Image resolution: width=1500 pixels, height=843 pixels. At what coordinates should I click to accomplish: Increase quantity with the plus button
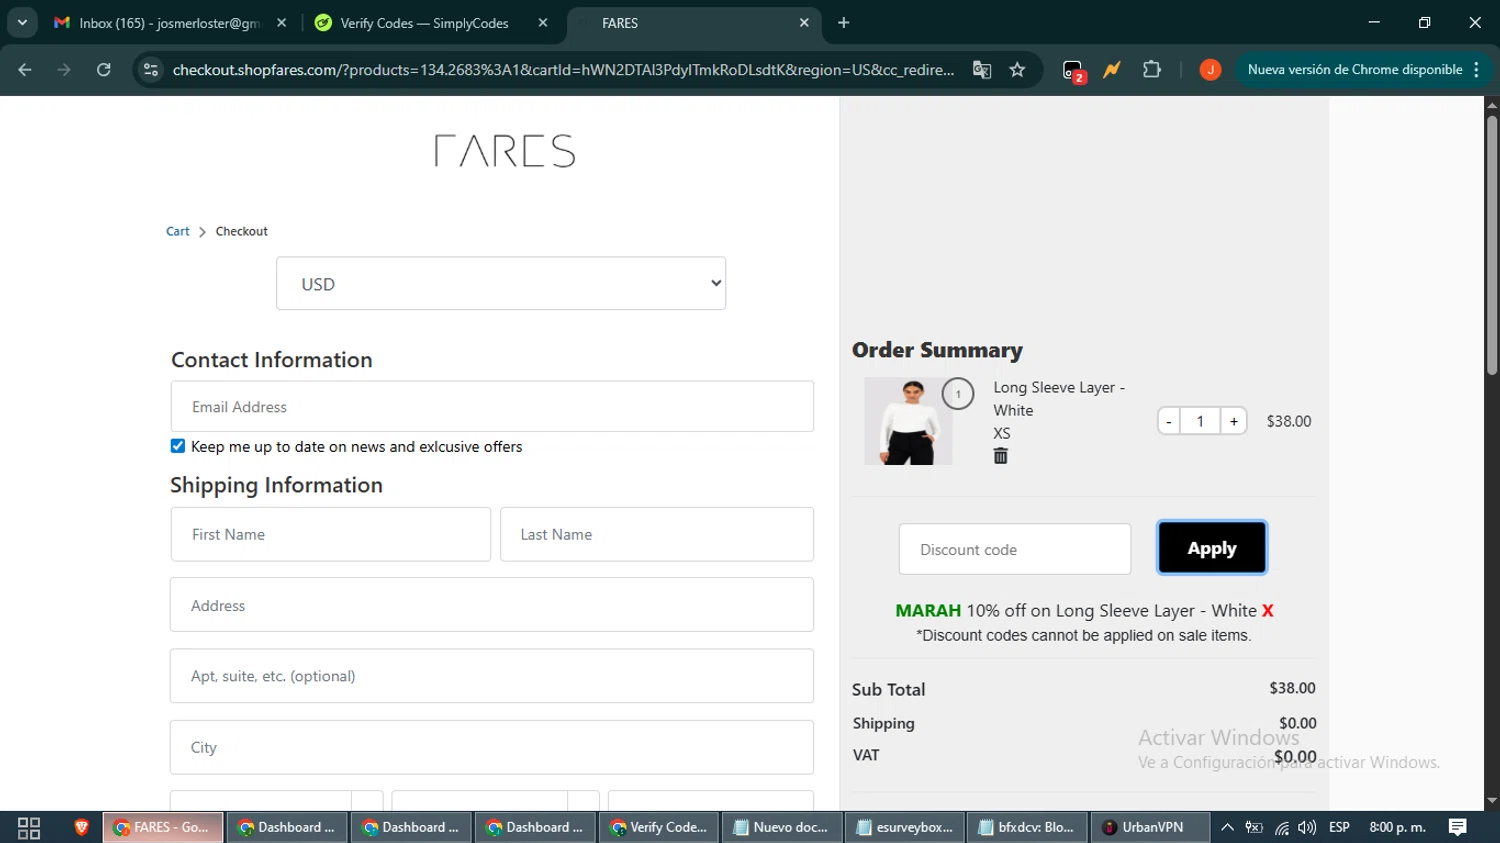1234,421
